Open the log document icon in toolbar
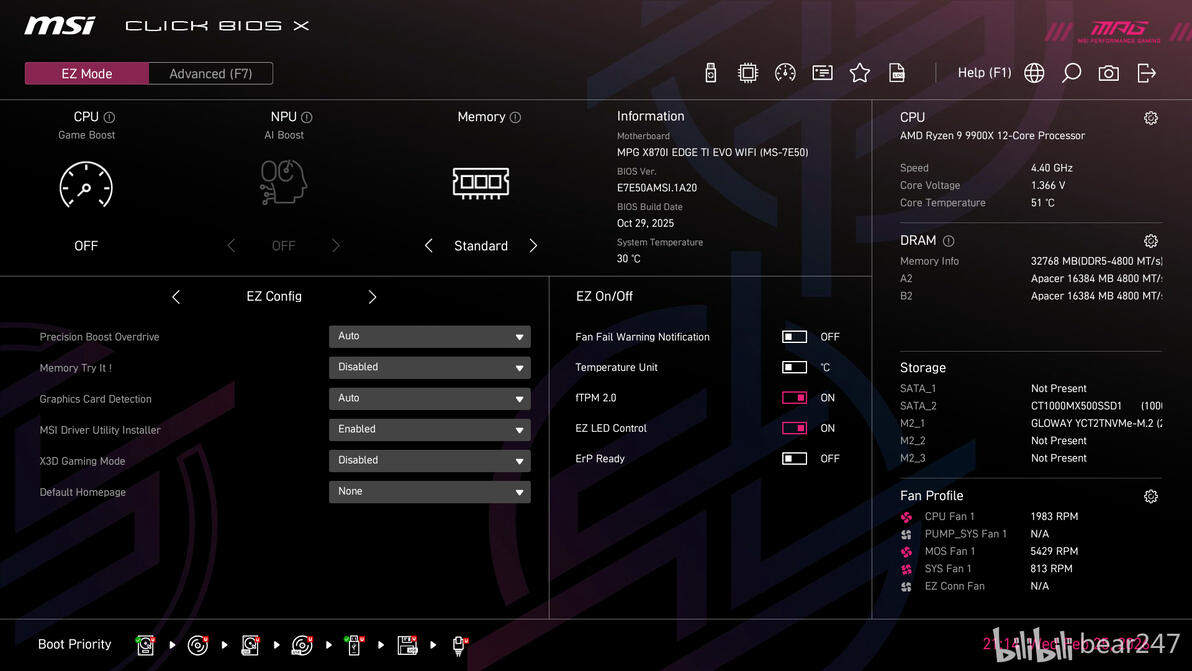The image size is (1192, 671). 897,73
